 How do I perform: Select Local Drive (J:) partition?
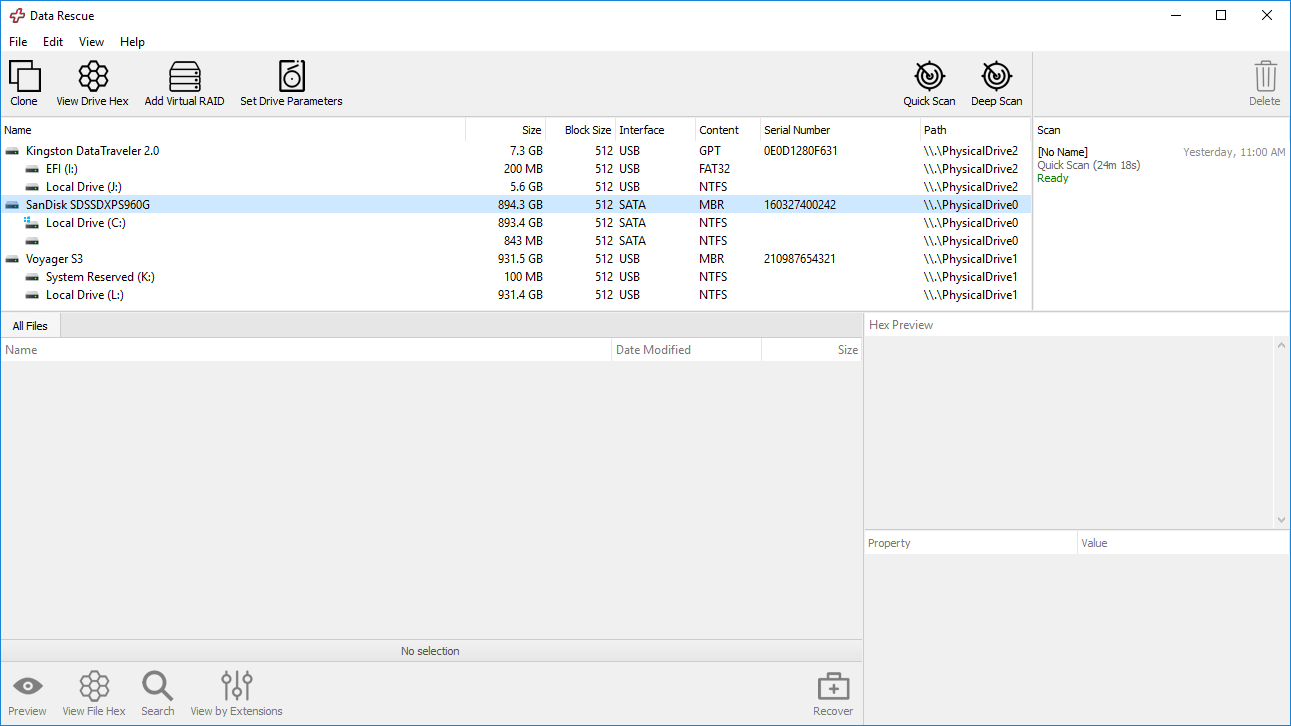(515, 187)
